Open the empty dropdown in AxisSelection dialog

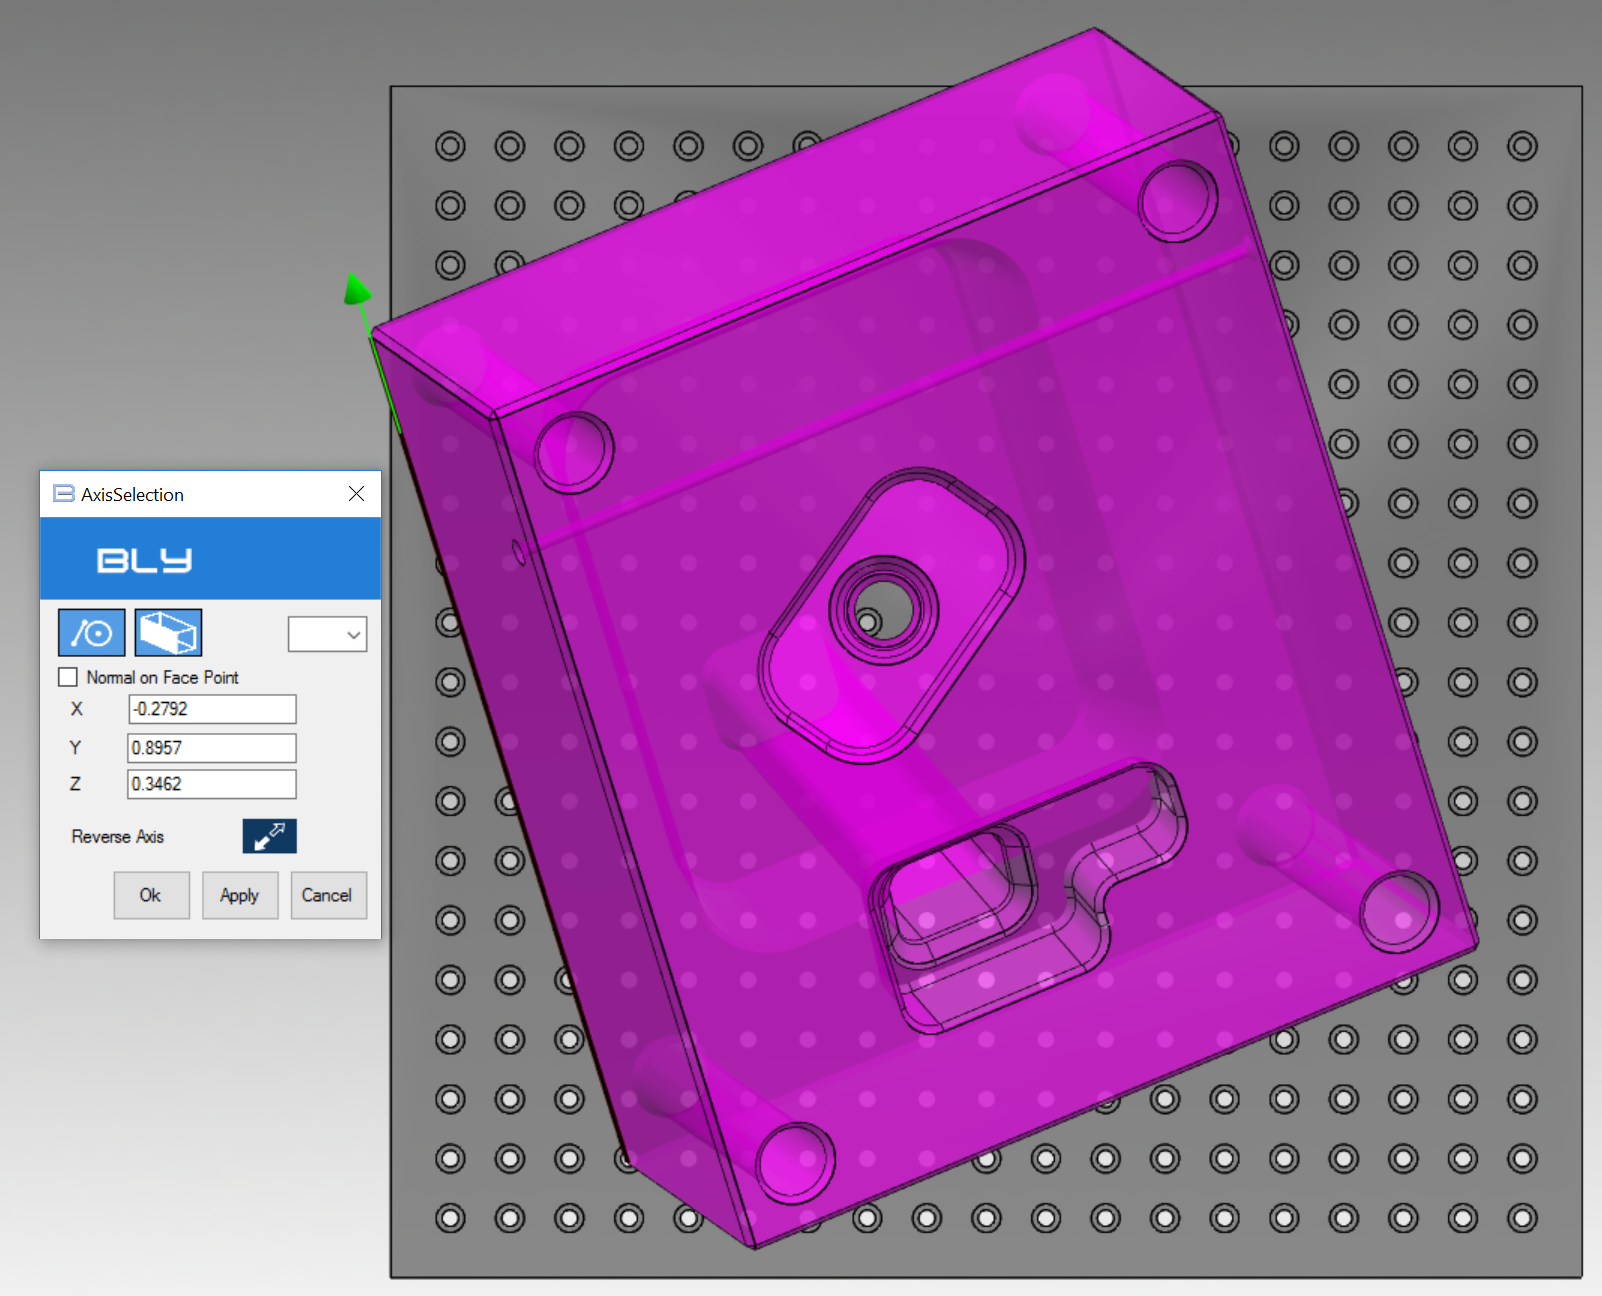pos(327,634)
